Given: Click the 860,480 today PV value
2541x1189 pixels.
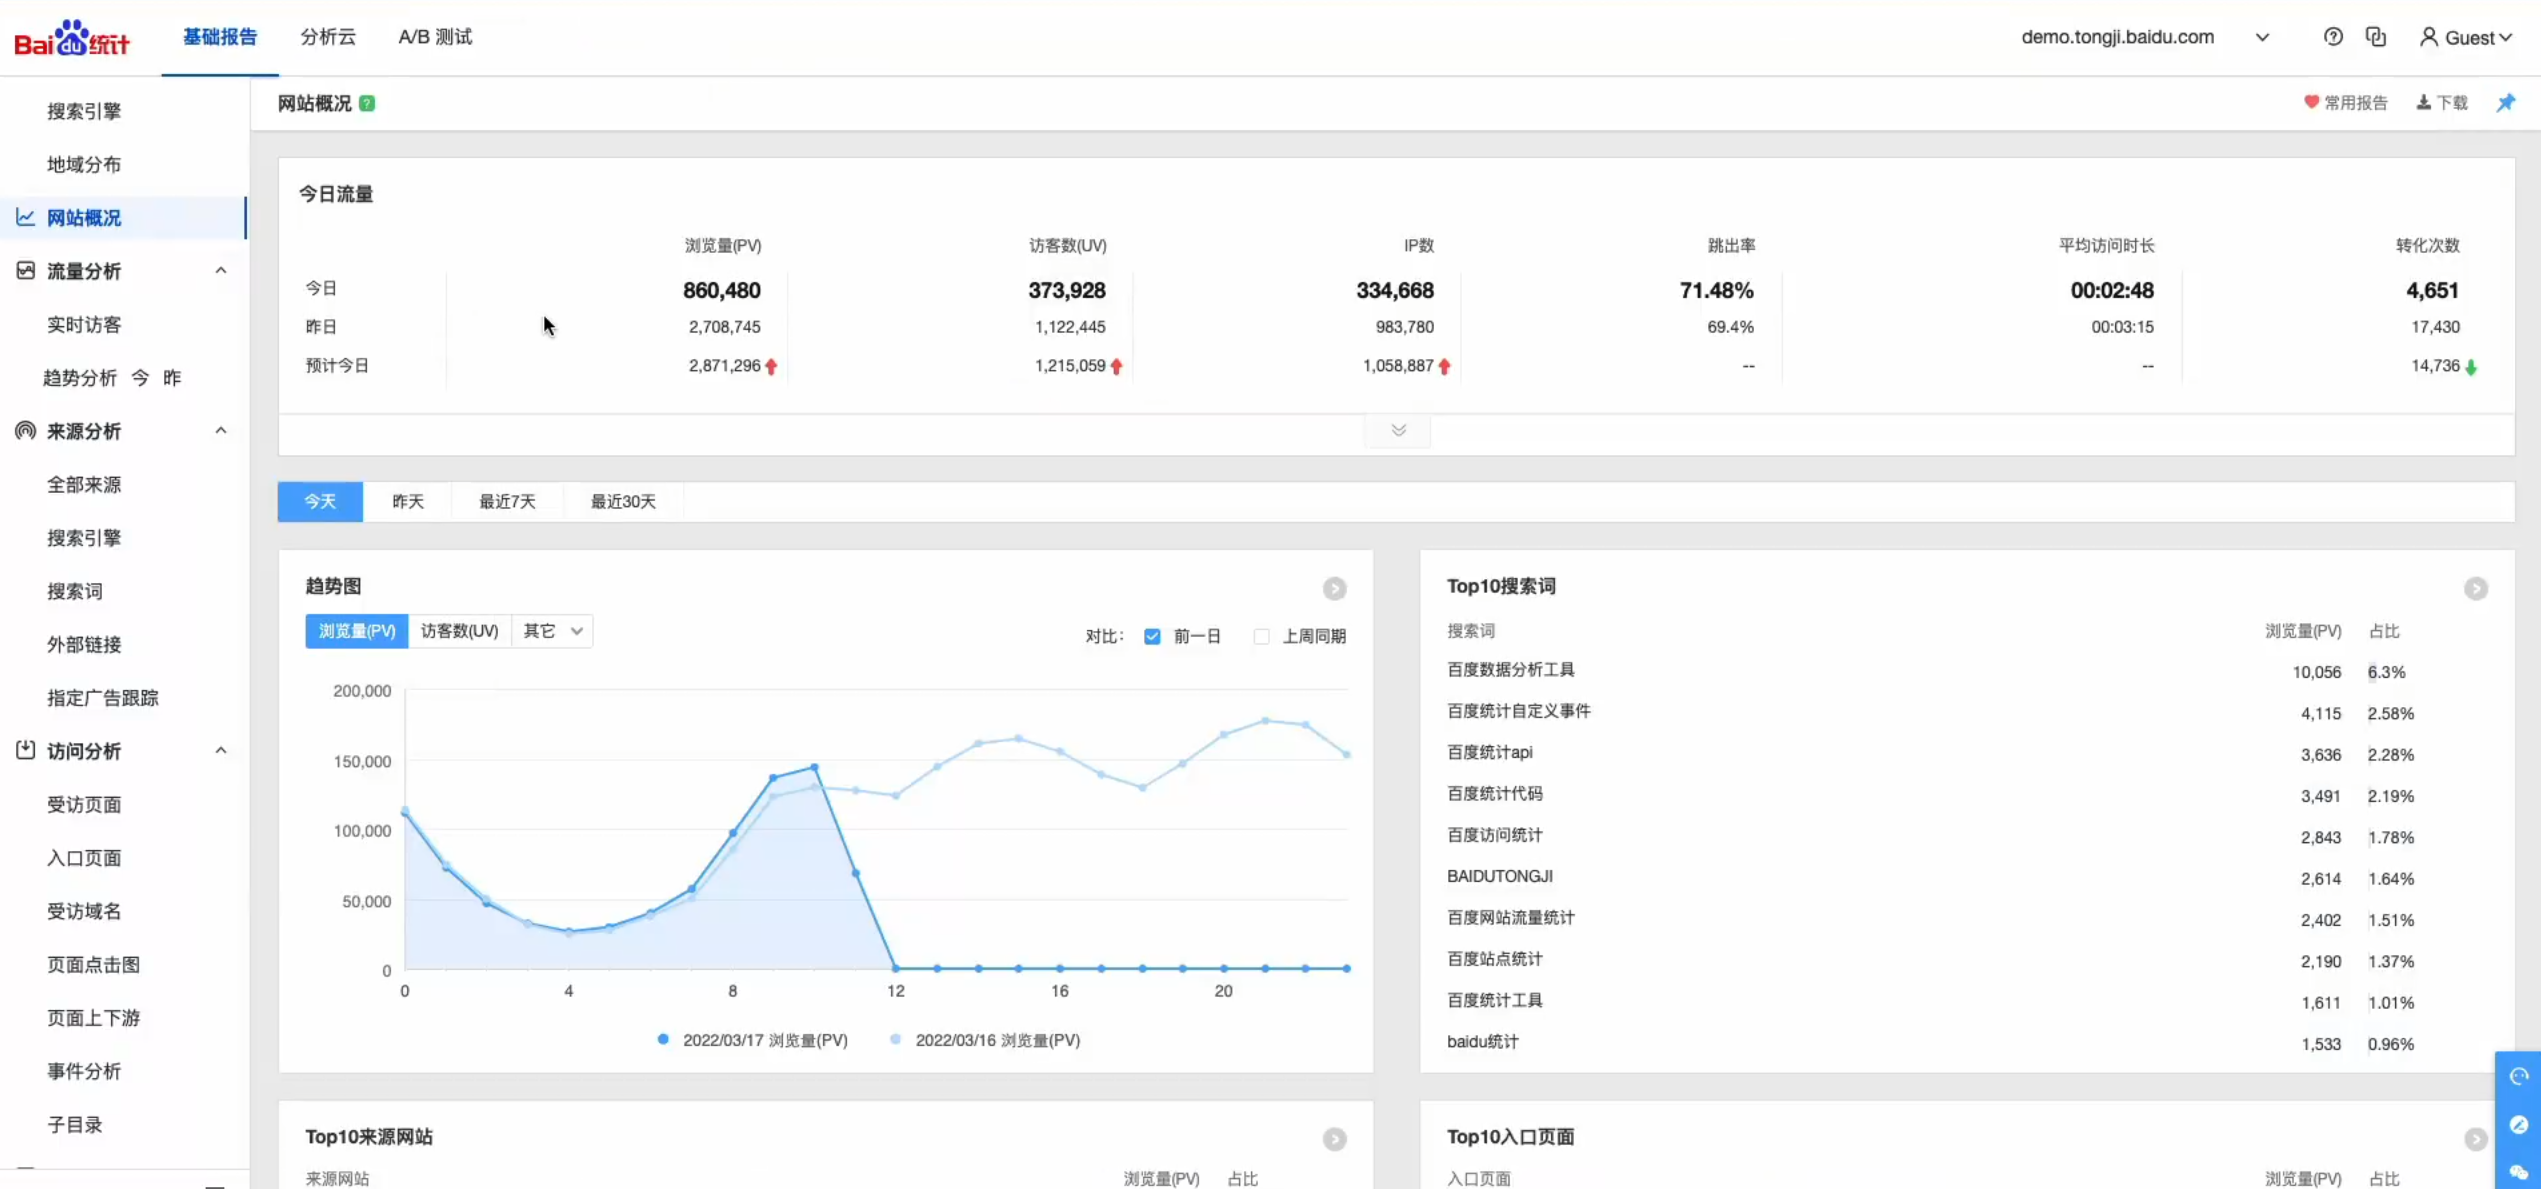Looking at the screenshot, I should [722, 290].
